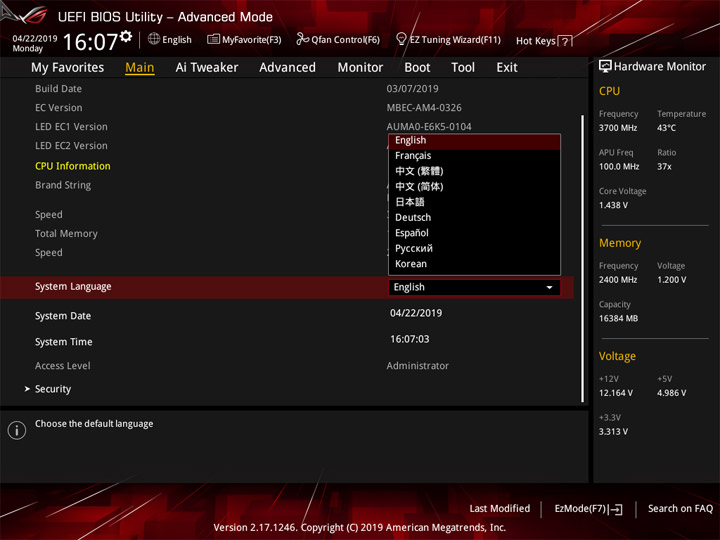Click the Qfan Control fan icon
This screenshot has width=720, height=540.
[302, 39]
